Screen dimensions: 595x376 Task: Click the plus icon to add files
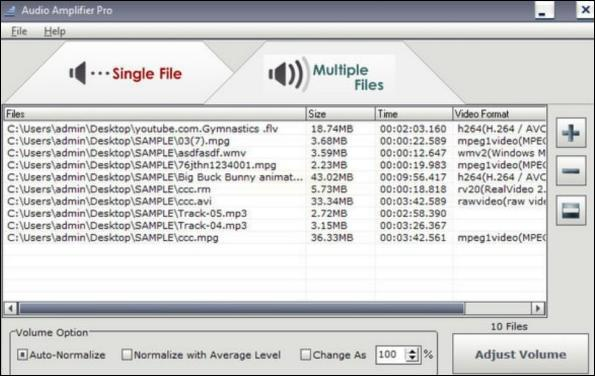pos(571,133)
